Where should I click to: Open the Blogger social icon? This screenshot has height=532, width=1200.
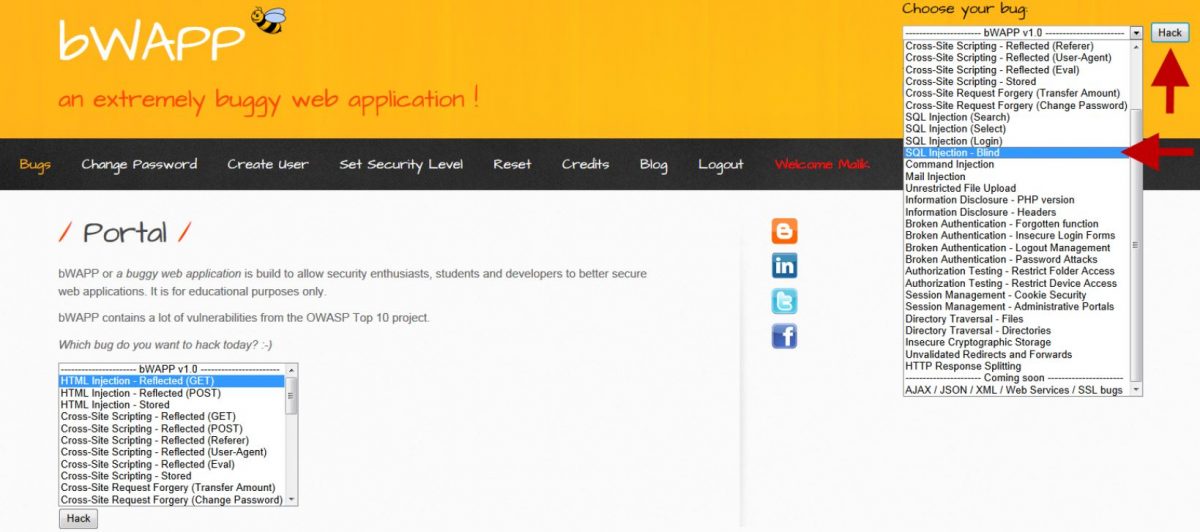click(784, 231)
